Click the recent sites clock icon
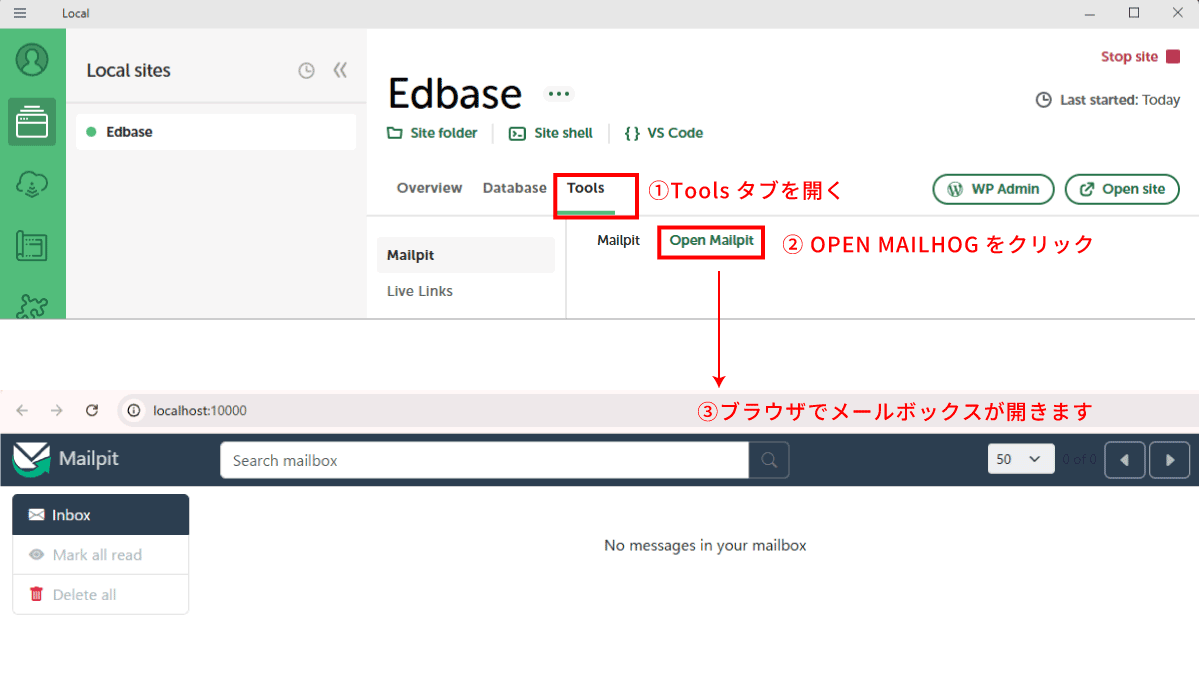This screenshot has width=1200, height=675. (307, 71)
